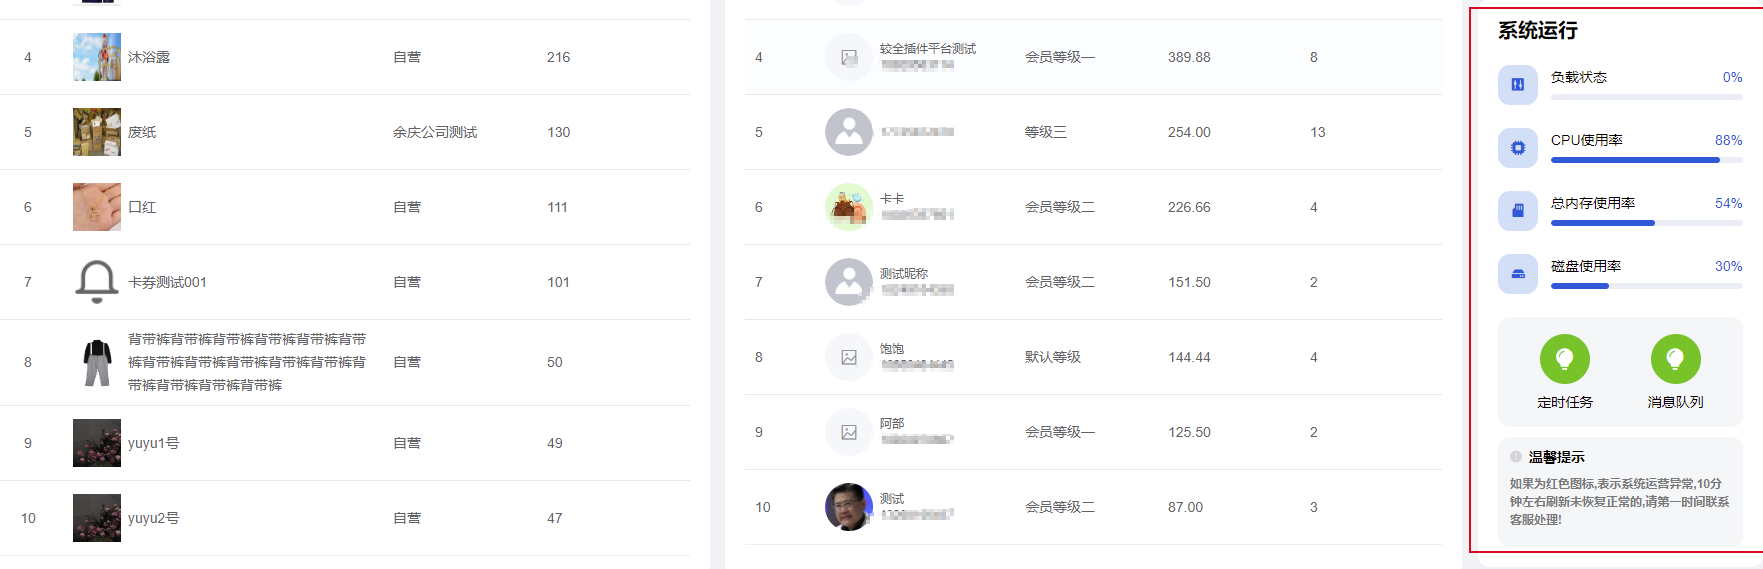Click the 口红 product image
This screenshot has height=569, width=1763.
[97, 207]
